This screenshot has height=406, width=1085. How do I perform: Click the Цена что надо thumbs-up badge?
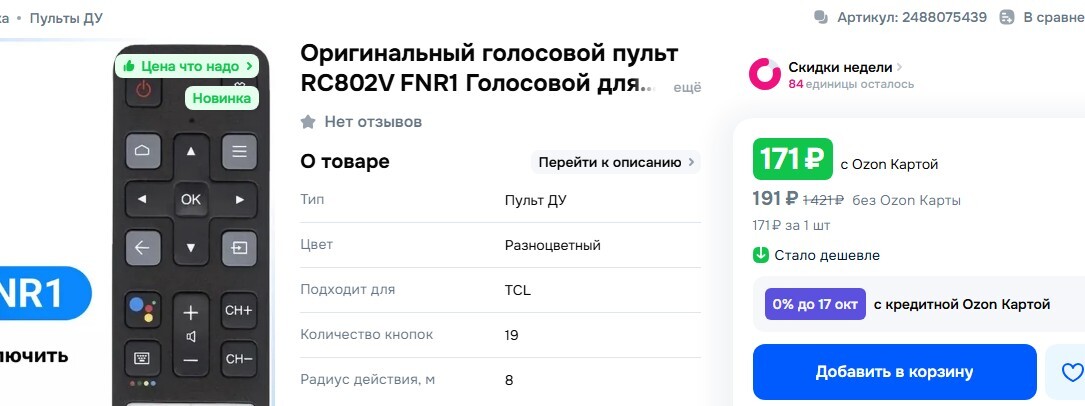point(187,66)
